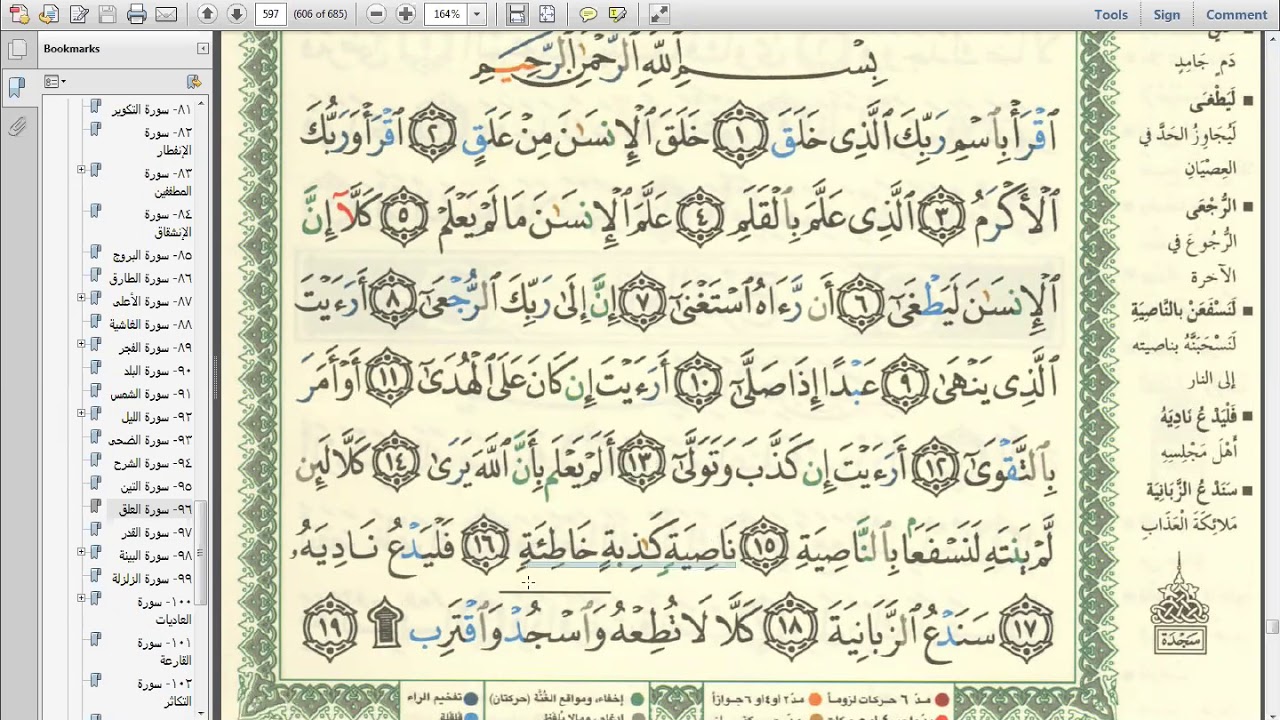Add a sticky note comment

[588, 14]
